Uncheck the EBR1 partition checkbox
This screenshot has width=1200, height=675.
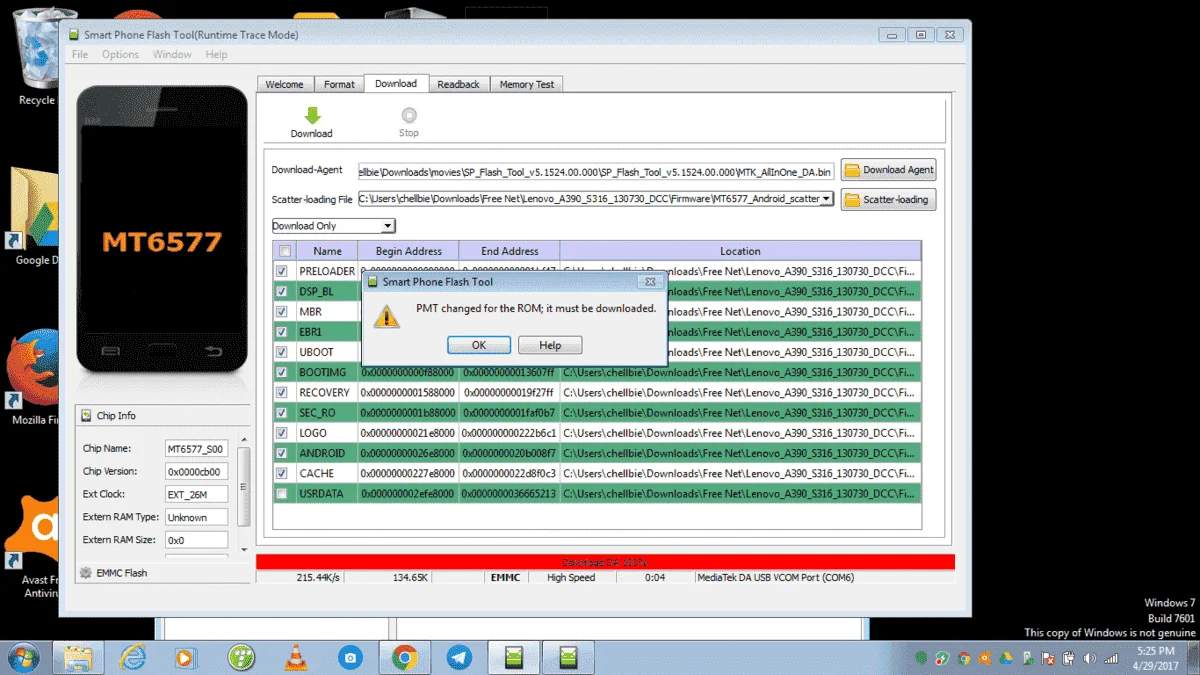282,331
